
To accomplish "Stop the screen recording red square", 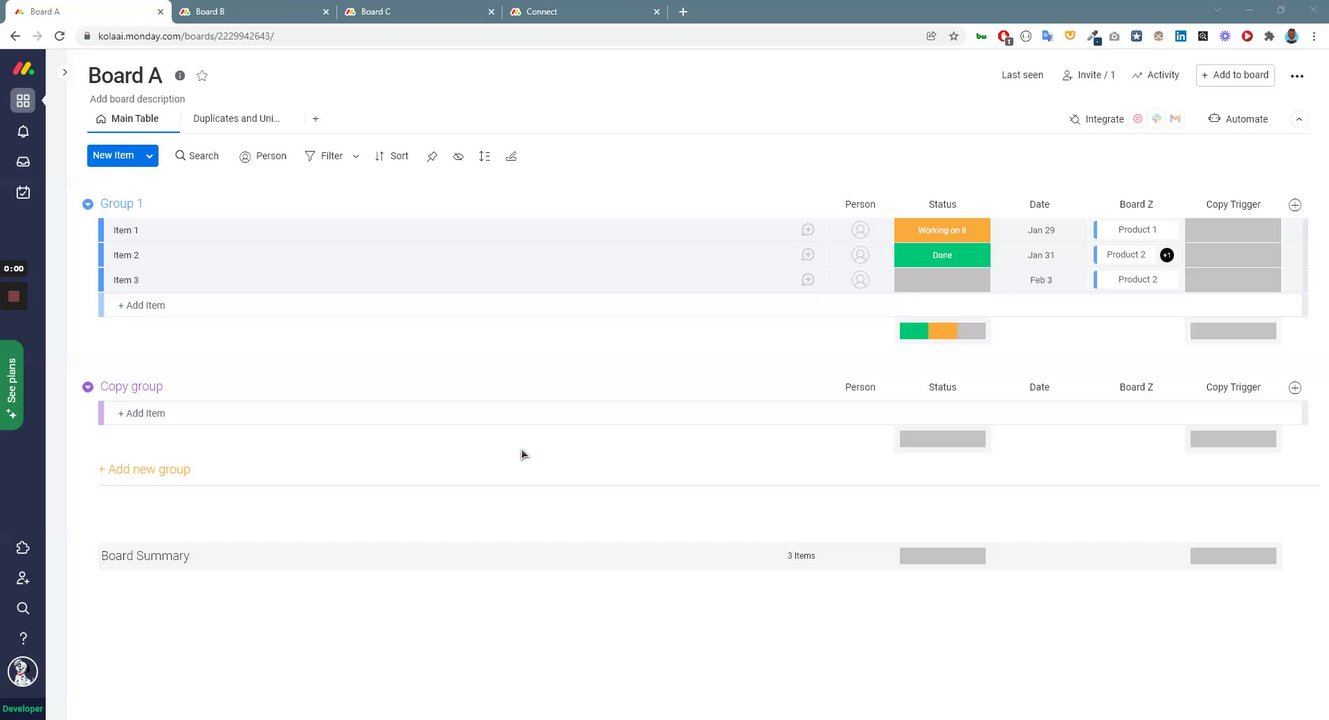I will coord(13,297).
